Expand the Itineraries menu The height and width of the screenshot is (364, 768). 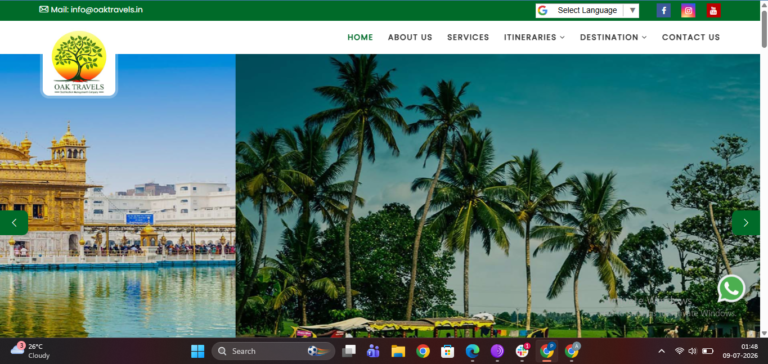tap(534, 37)
